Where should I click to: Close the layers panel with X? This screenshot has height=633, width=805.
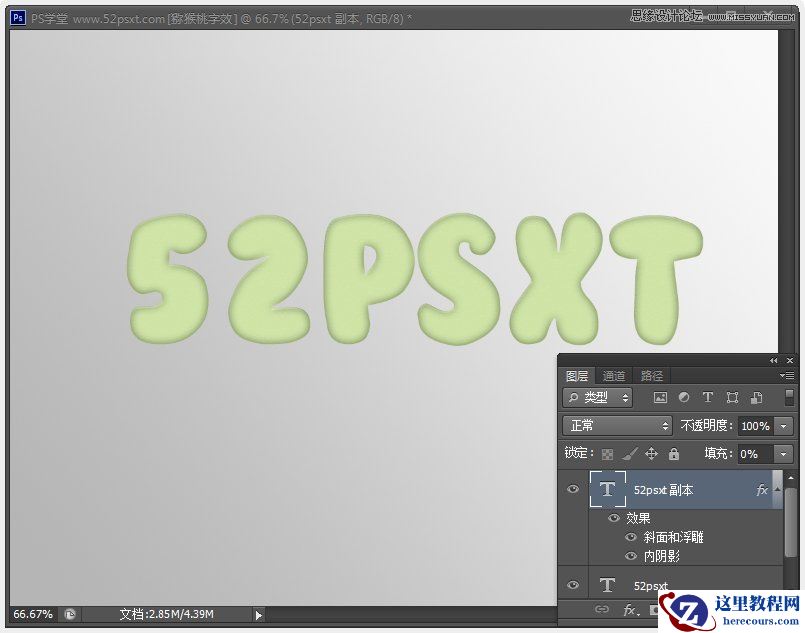(790, 361)
